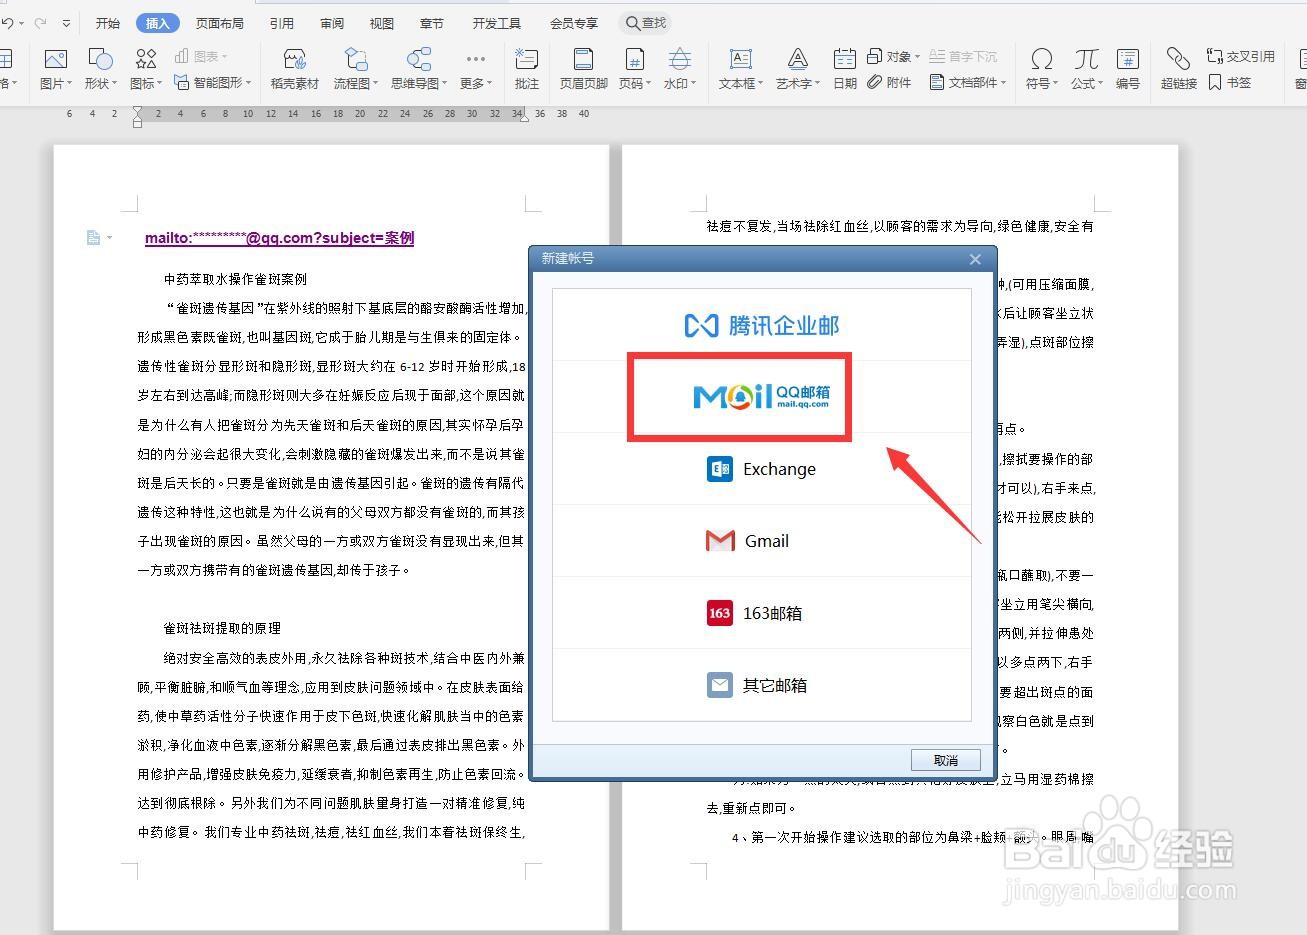Switch to the 开发工具 tab

coord(497,23)
